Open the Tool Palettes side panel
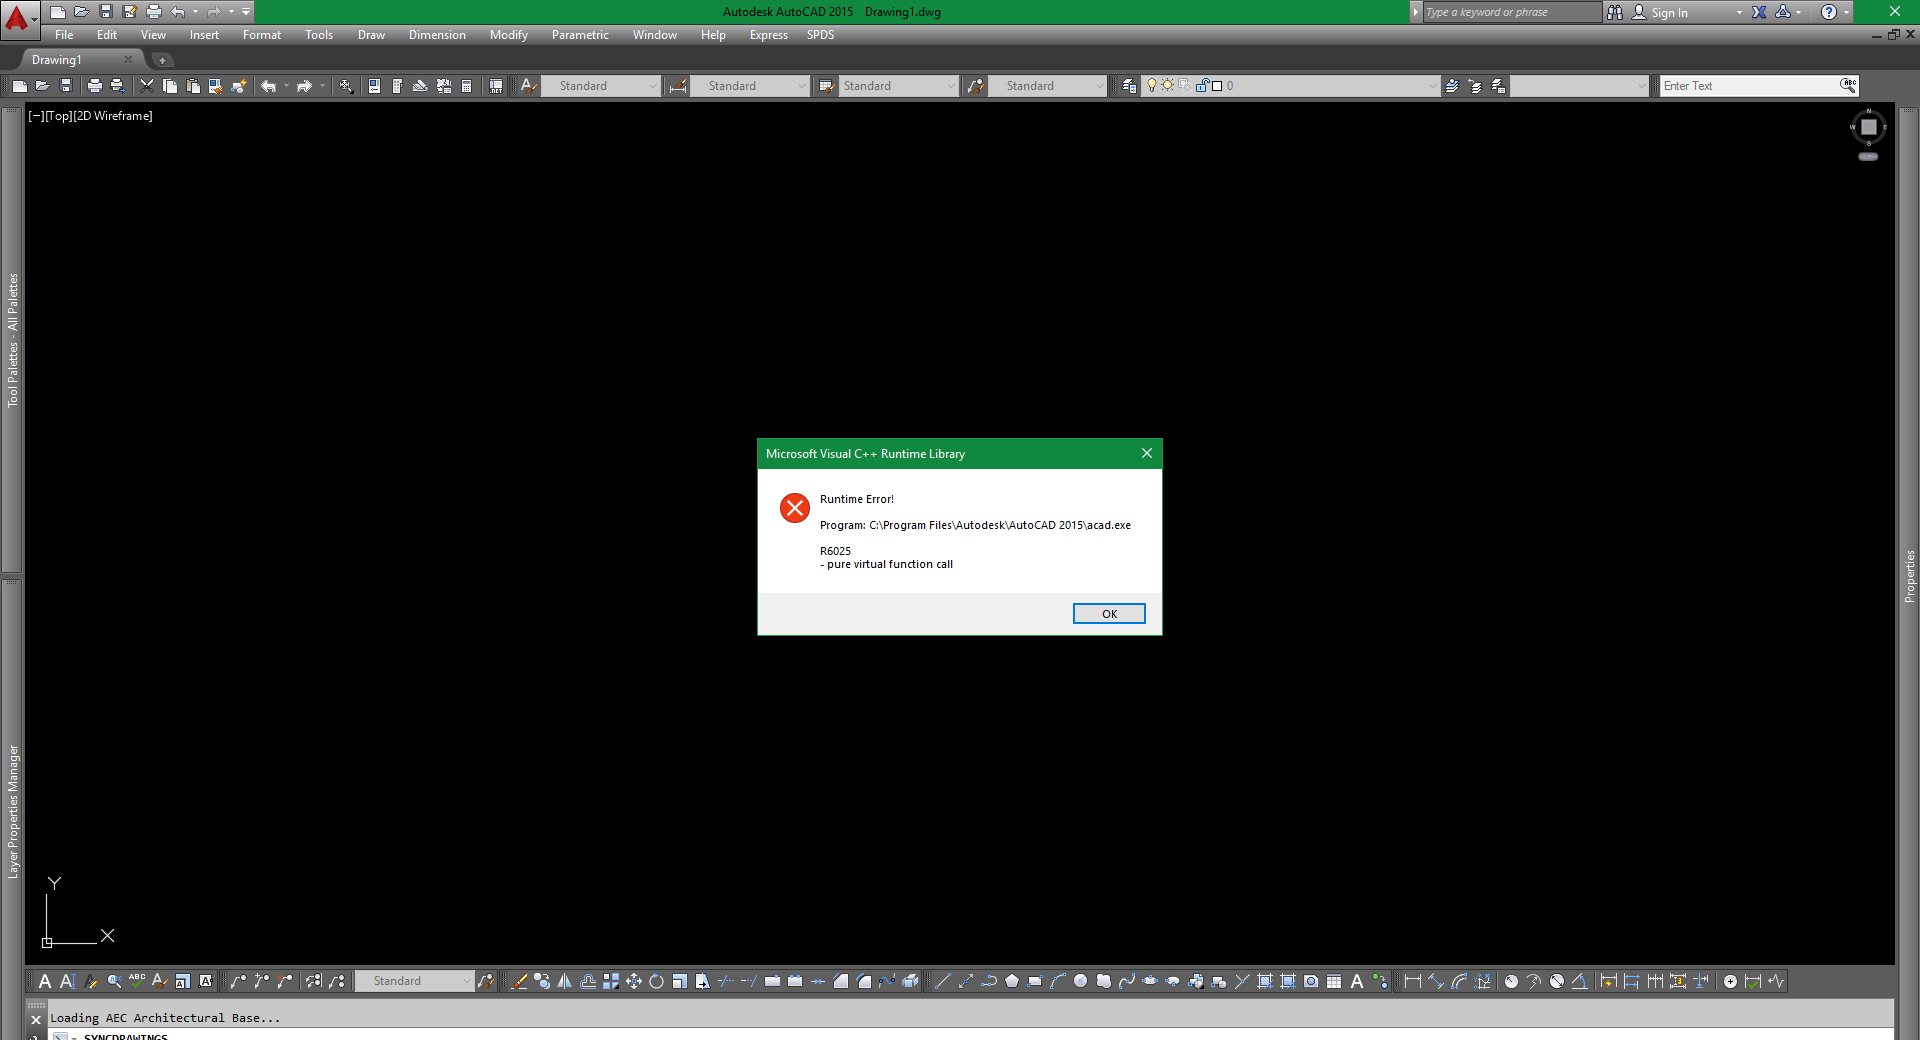Viewport: 1920px width, 1040px height. [x=13, y=340]
